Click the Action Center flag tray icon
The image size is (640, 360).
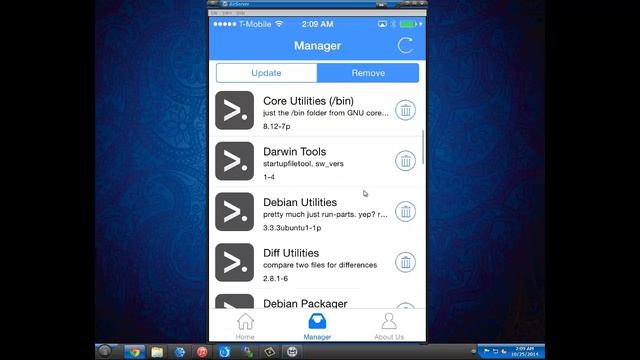[x=487, y=351]
